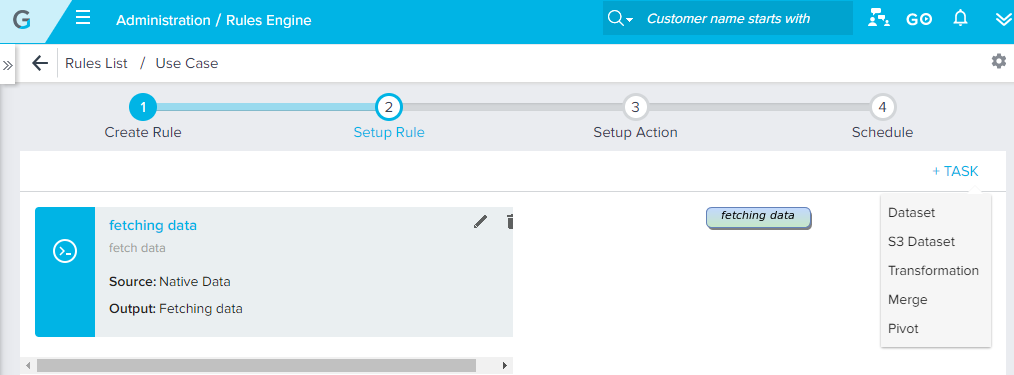Click the task terminal prompt icon
Image resolution: width=1014 pixels, height=375 pixels.
coord(65,250)
